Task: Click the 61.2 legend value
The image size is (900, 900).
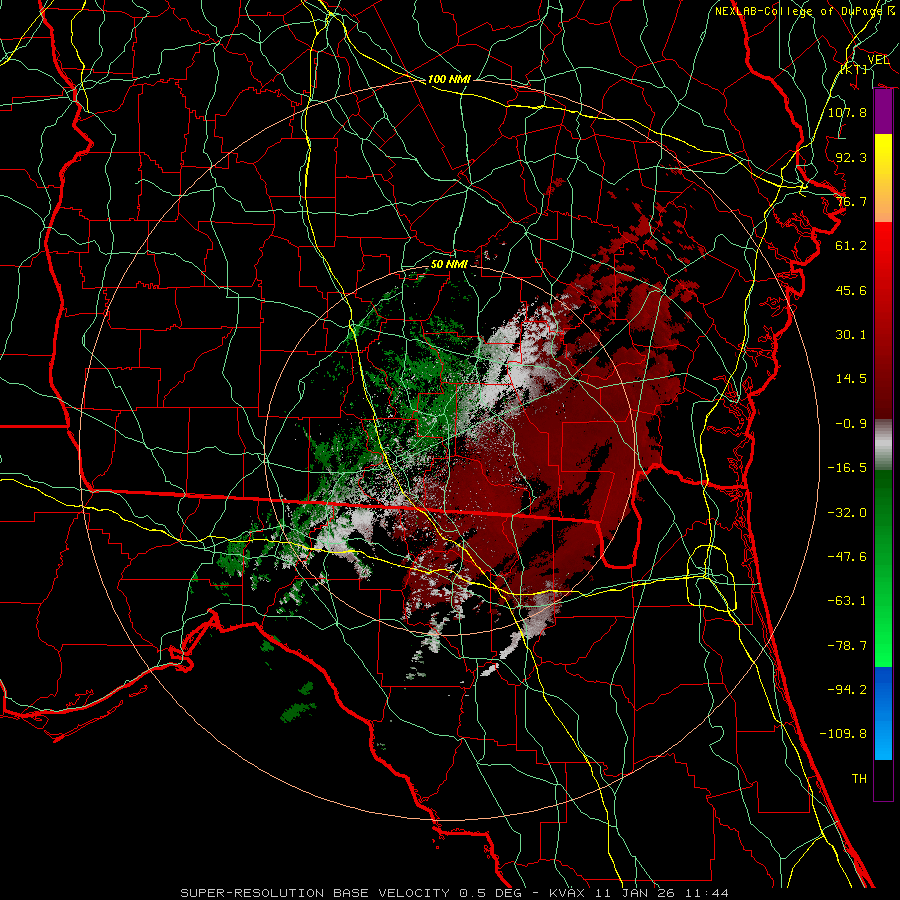Action: coord(851,246)
